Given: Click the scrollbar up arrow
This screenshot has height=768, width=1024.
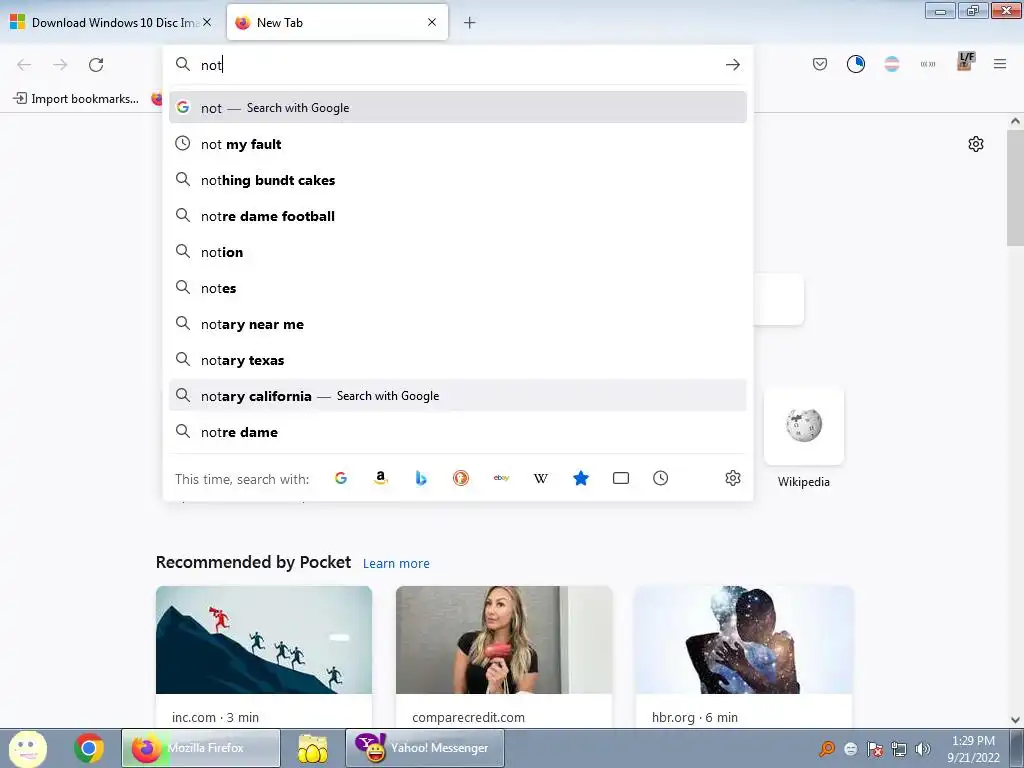Looking at the screenshot, I should 1015,121.
